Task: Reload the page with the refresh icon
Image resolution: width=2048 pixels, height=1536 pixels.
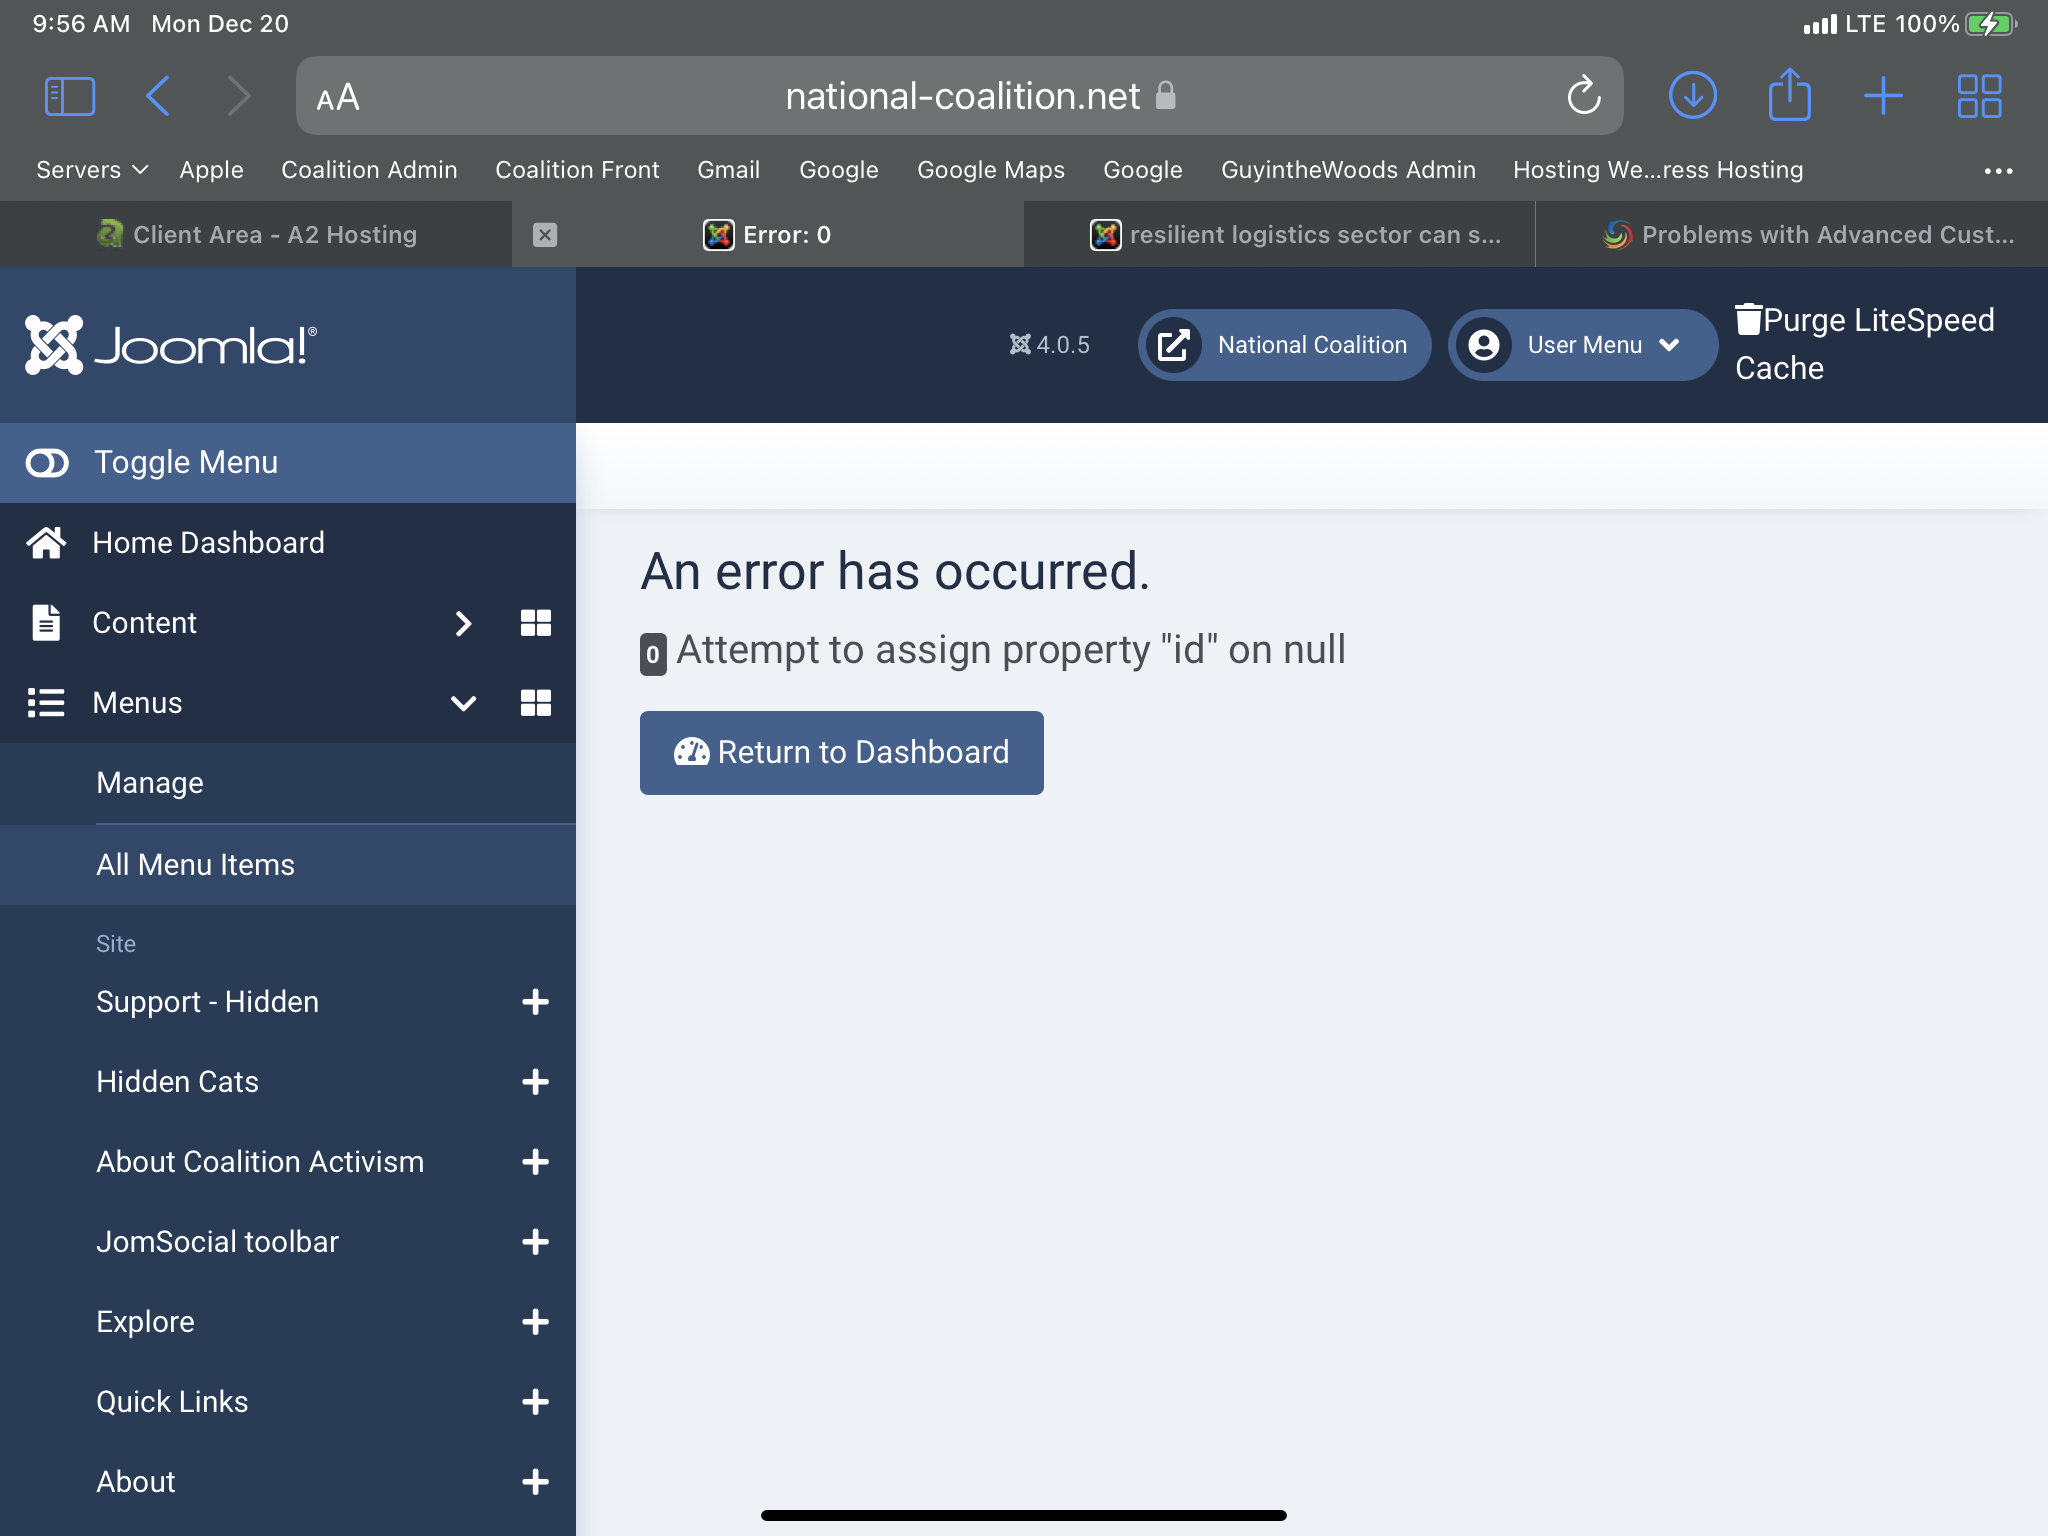Action: click(1583, 96)
